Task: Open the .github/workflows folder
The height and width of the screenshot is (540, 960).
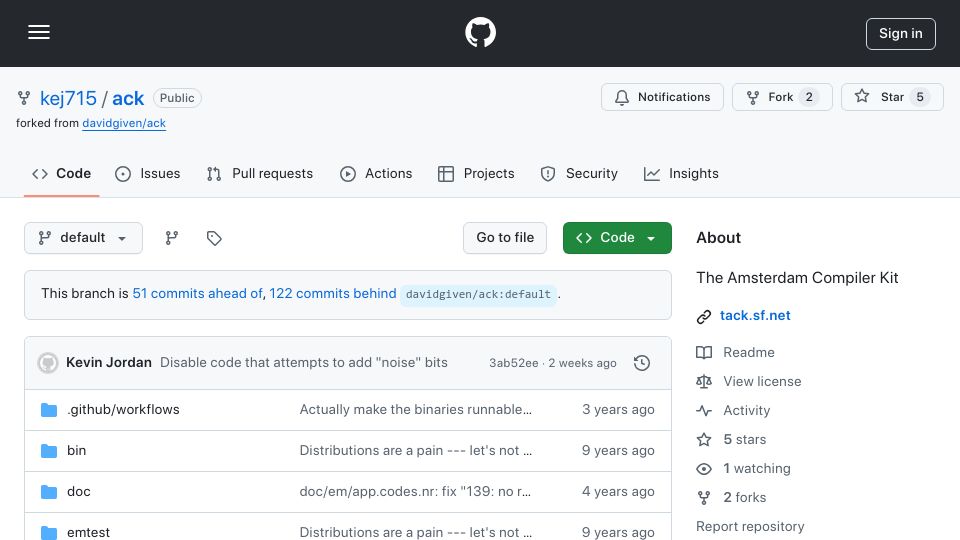Action: (x=123, y=410)
